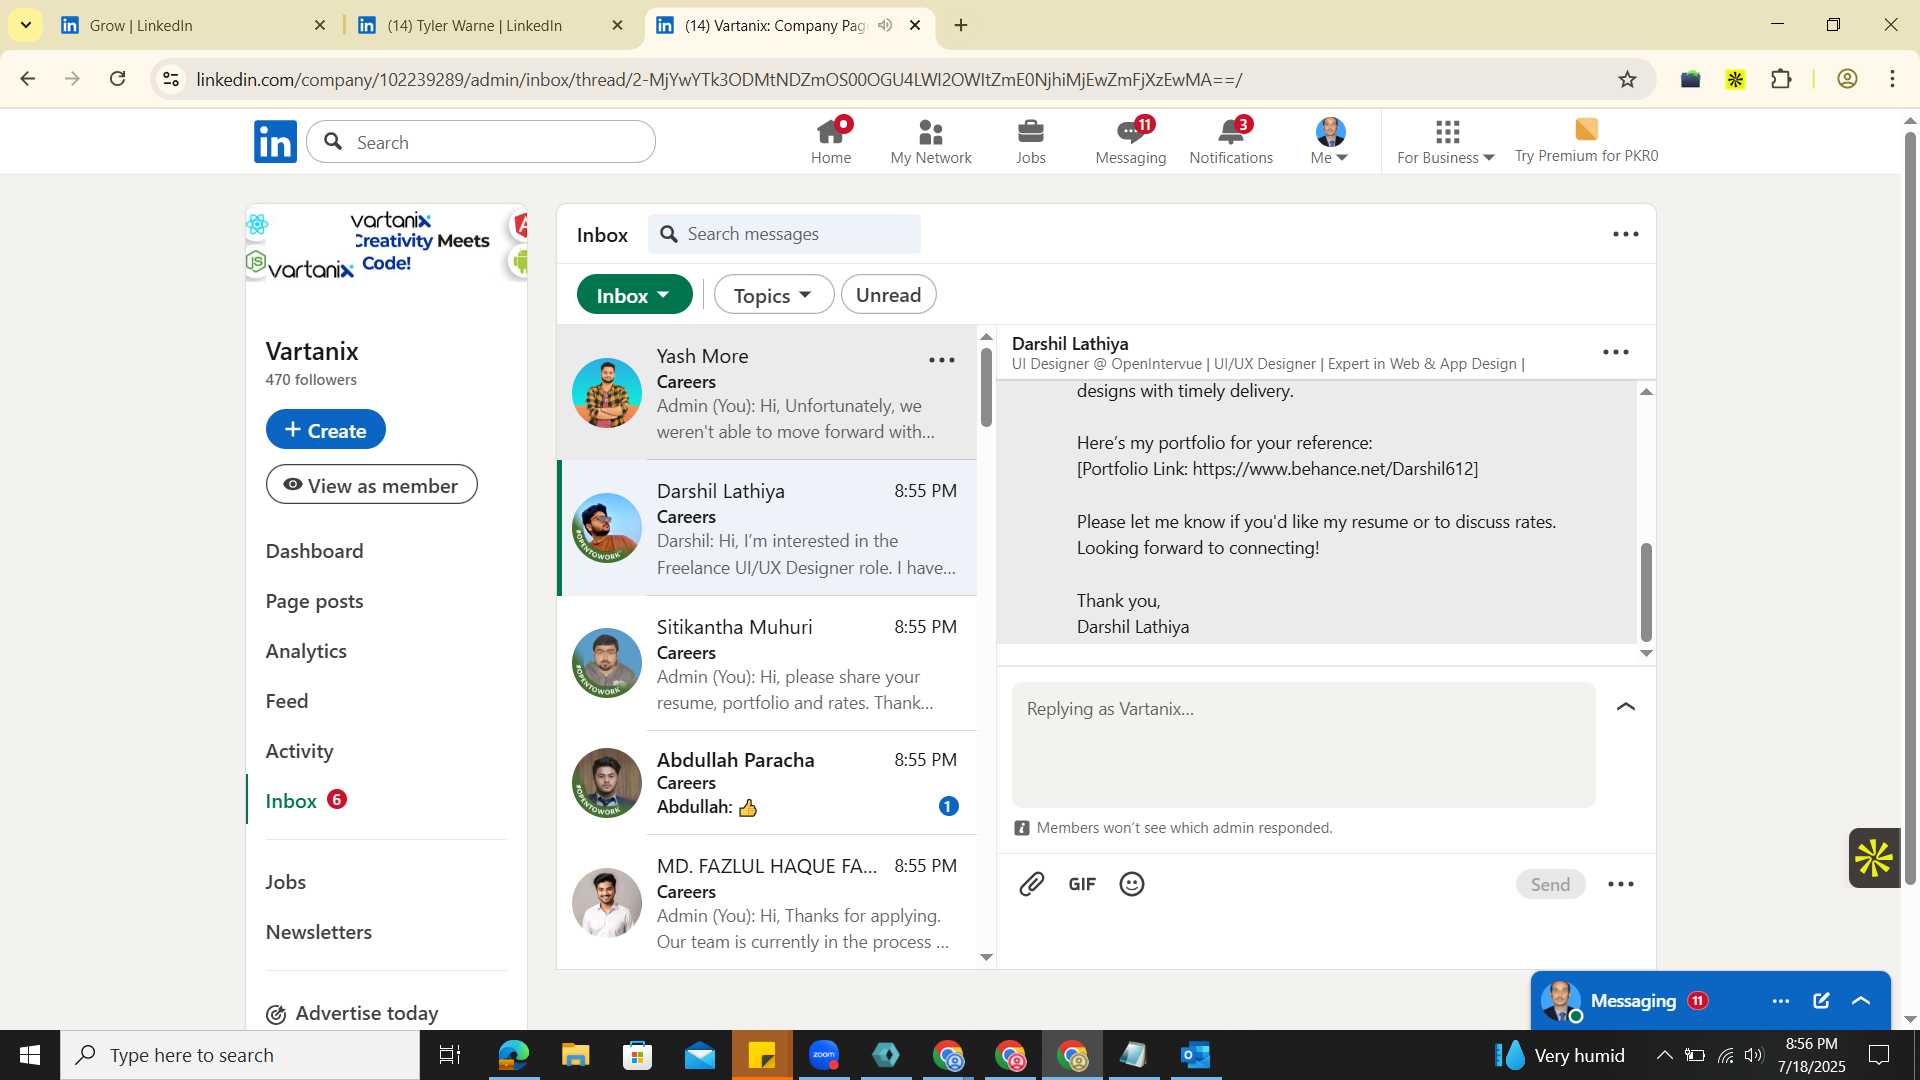Click Try Premium for PKR0 link

tap(1586, 141)
